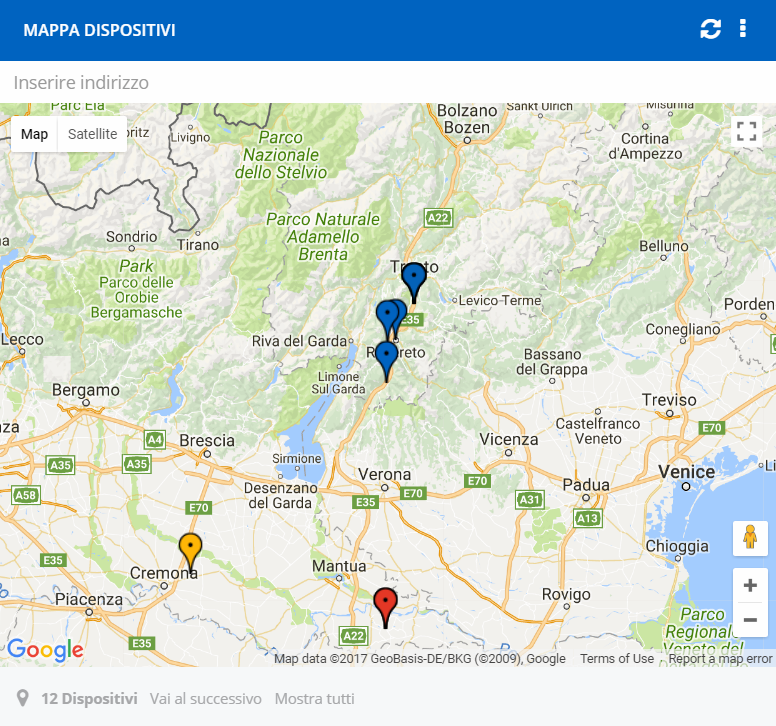Click the Treviso city label
Image resolution: width=776 pixels, height=726 pixels.
(669, 399)
